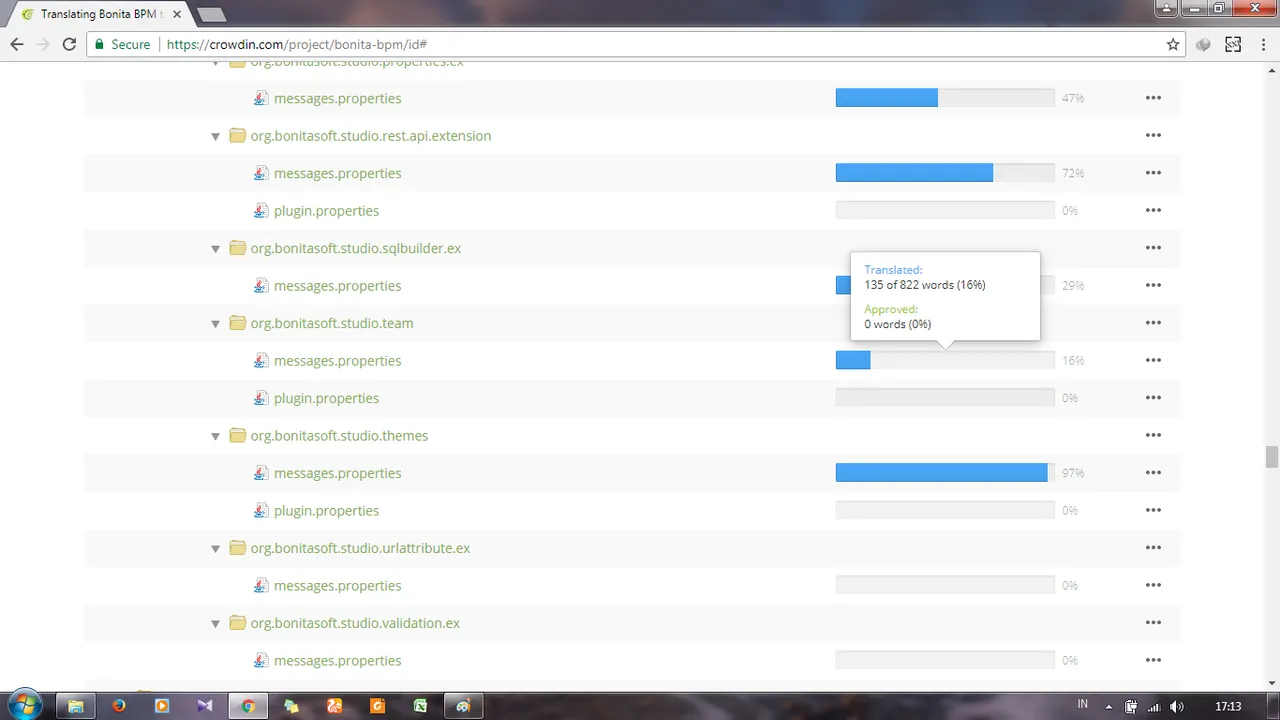Click file icon of plugin.properties under studio.team
This screenshot has height=720, width=1280.
point(261,398)
